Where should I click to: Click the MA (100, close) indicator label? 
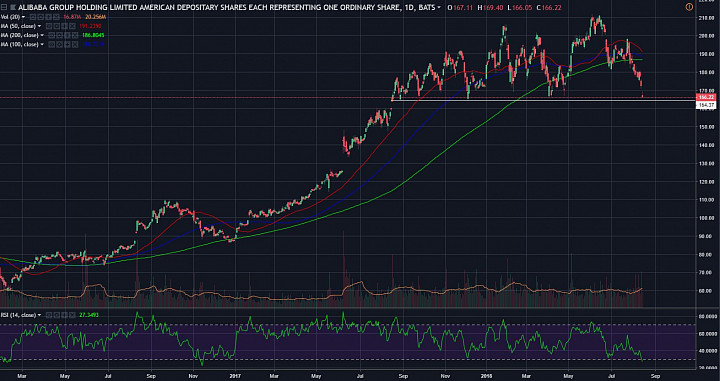coord(20,45)
